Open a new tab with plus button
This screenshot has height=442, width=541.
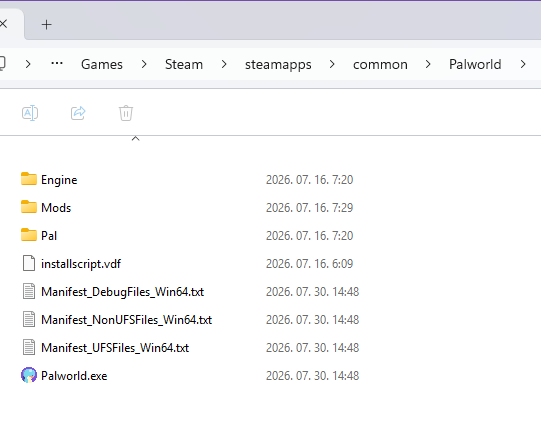[x=46, y=24]
